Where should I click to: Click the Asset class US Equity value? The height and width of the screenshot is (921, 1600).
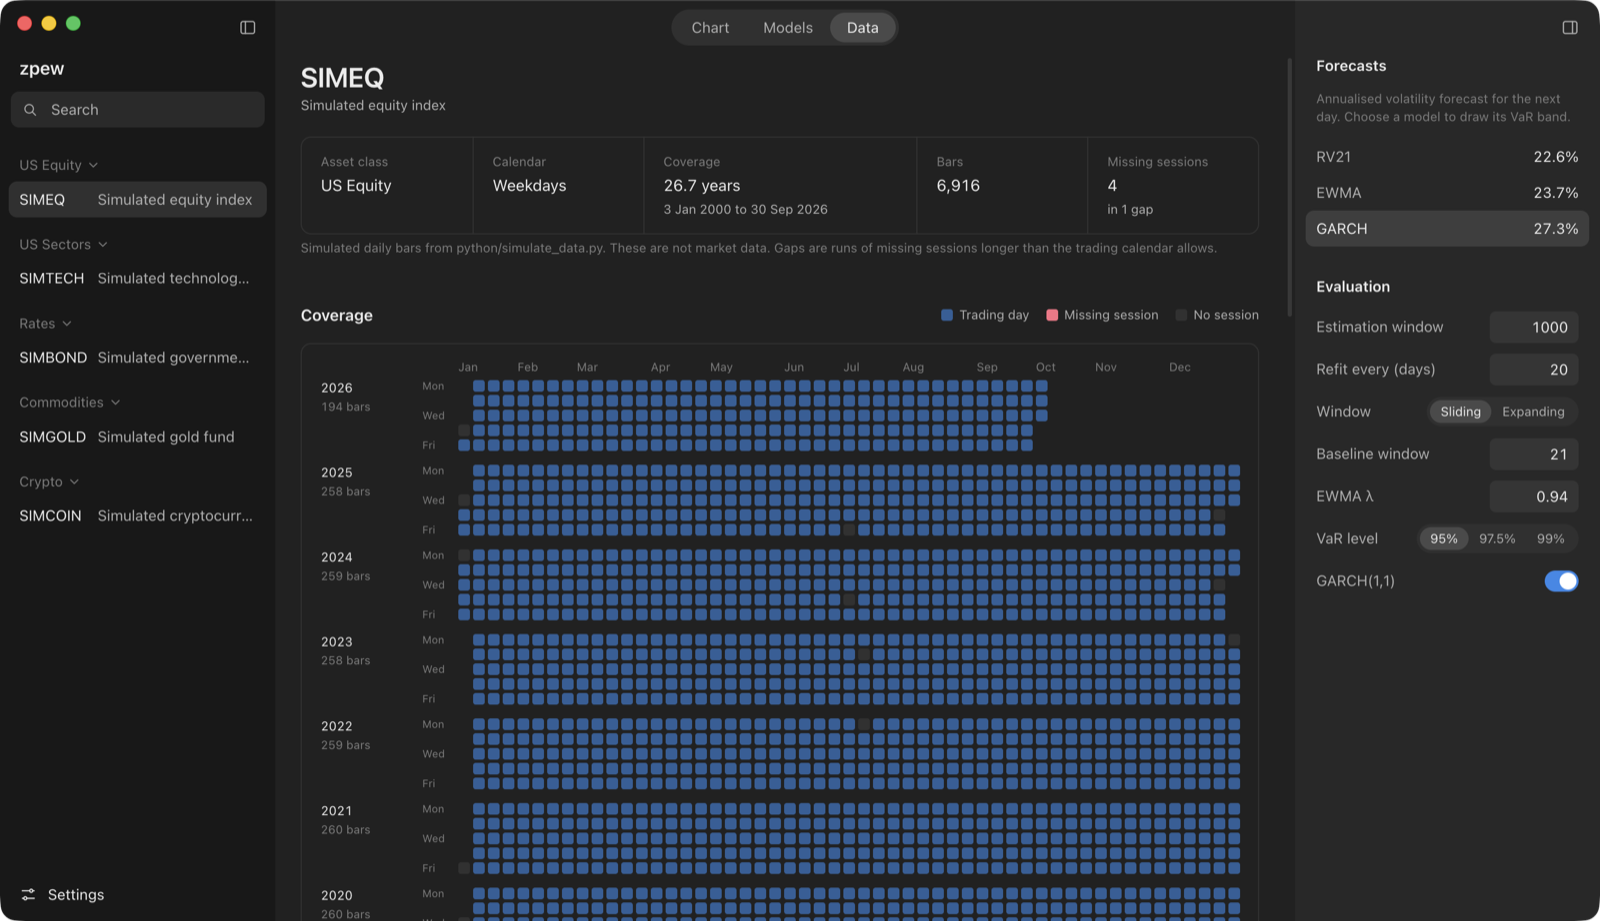click(x=356, y=186)
